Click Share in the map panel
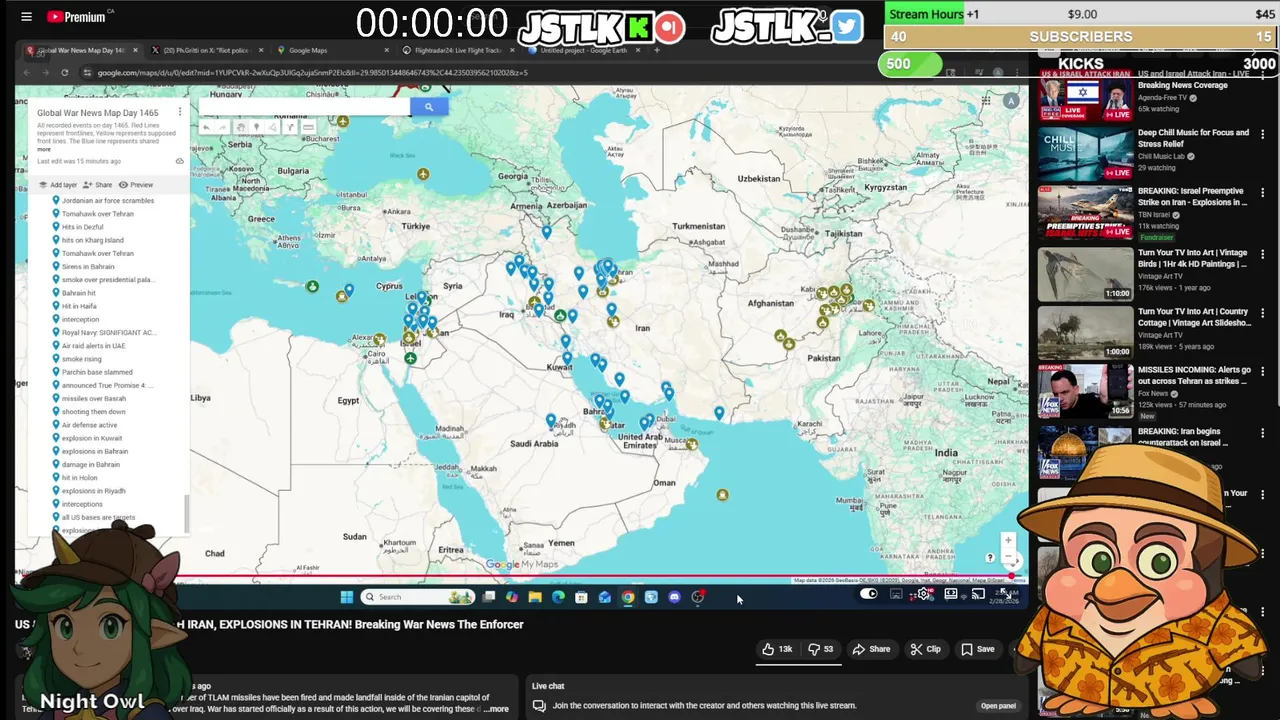The height and width of the screenshot is (720, 1280). pyautogui.click(x=97, y=185)
